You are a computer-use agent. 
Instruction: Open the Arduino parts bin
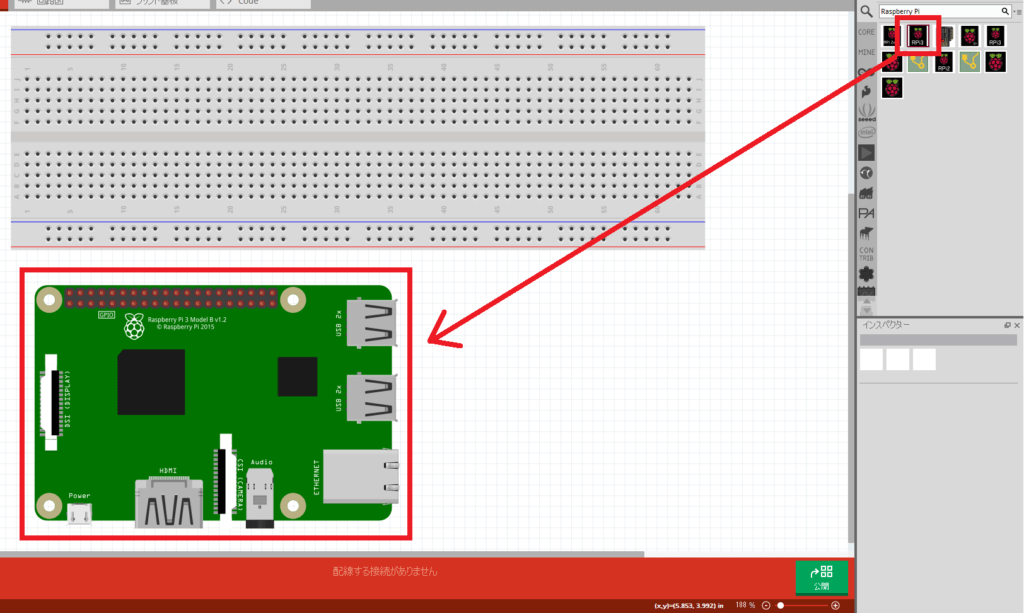pyautogui.click(x=866, y=71)
